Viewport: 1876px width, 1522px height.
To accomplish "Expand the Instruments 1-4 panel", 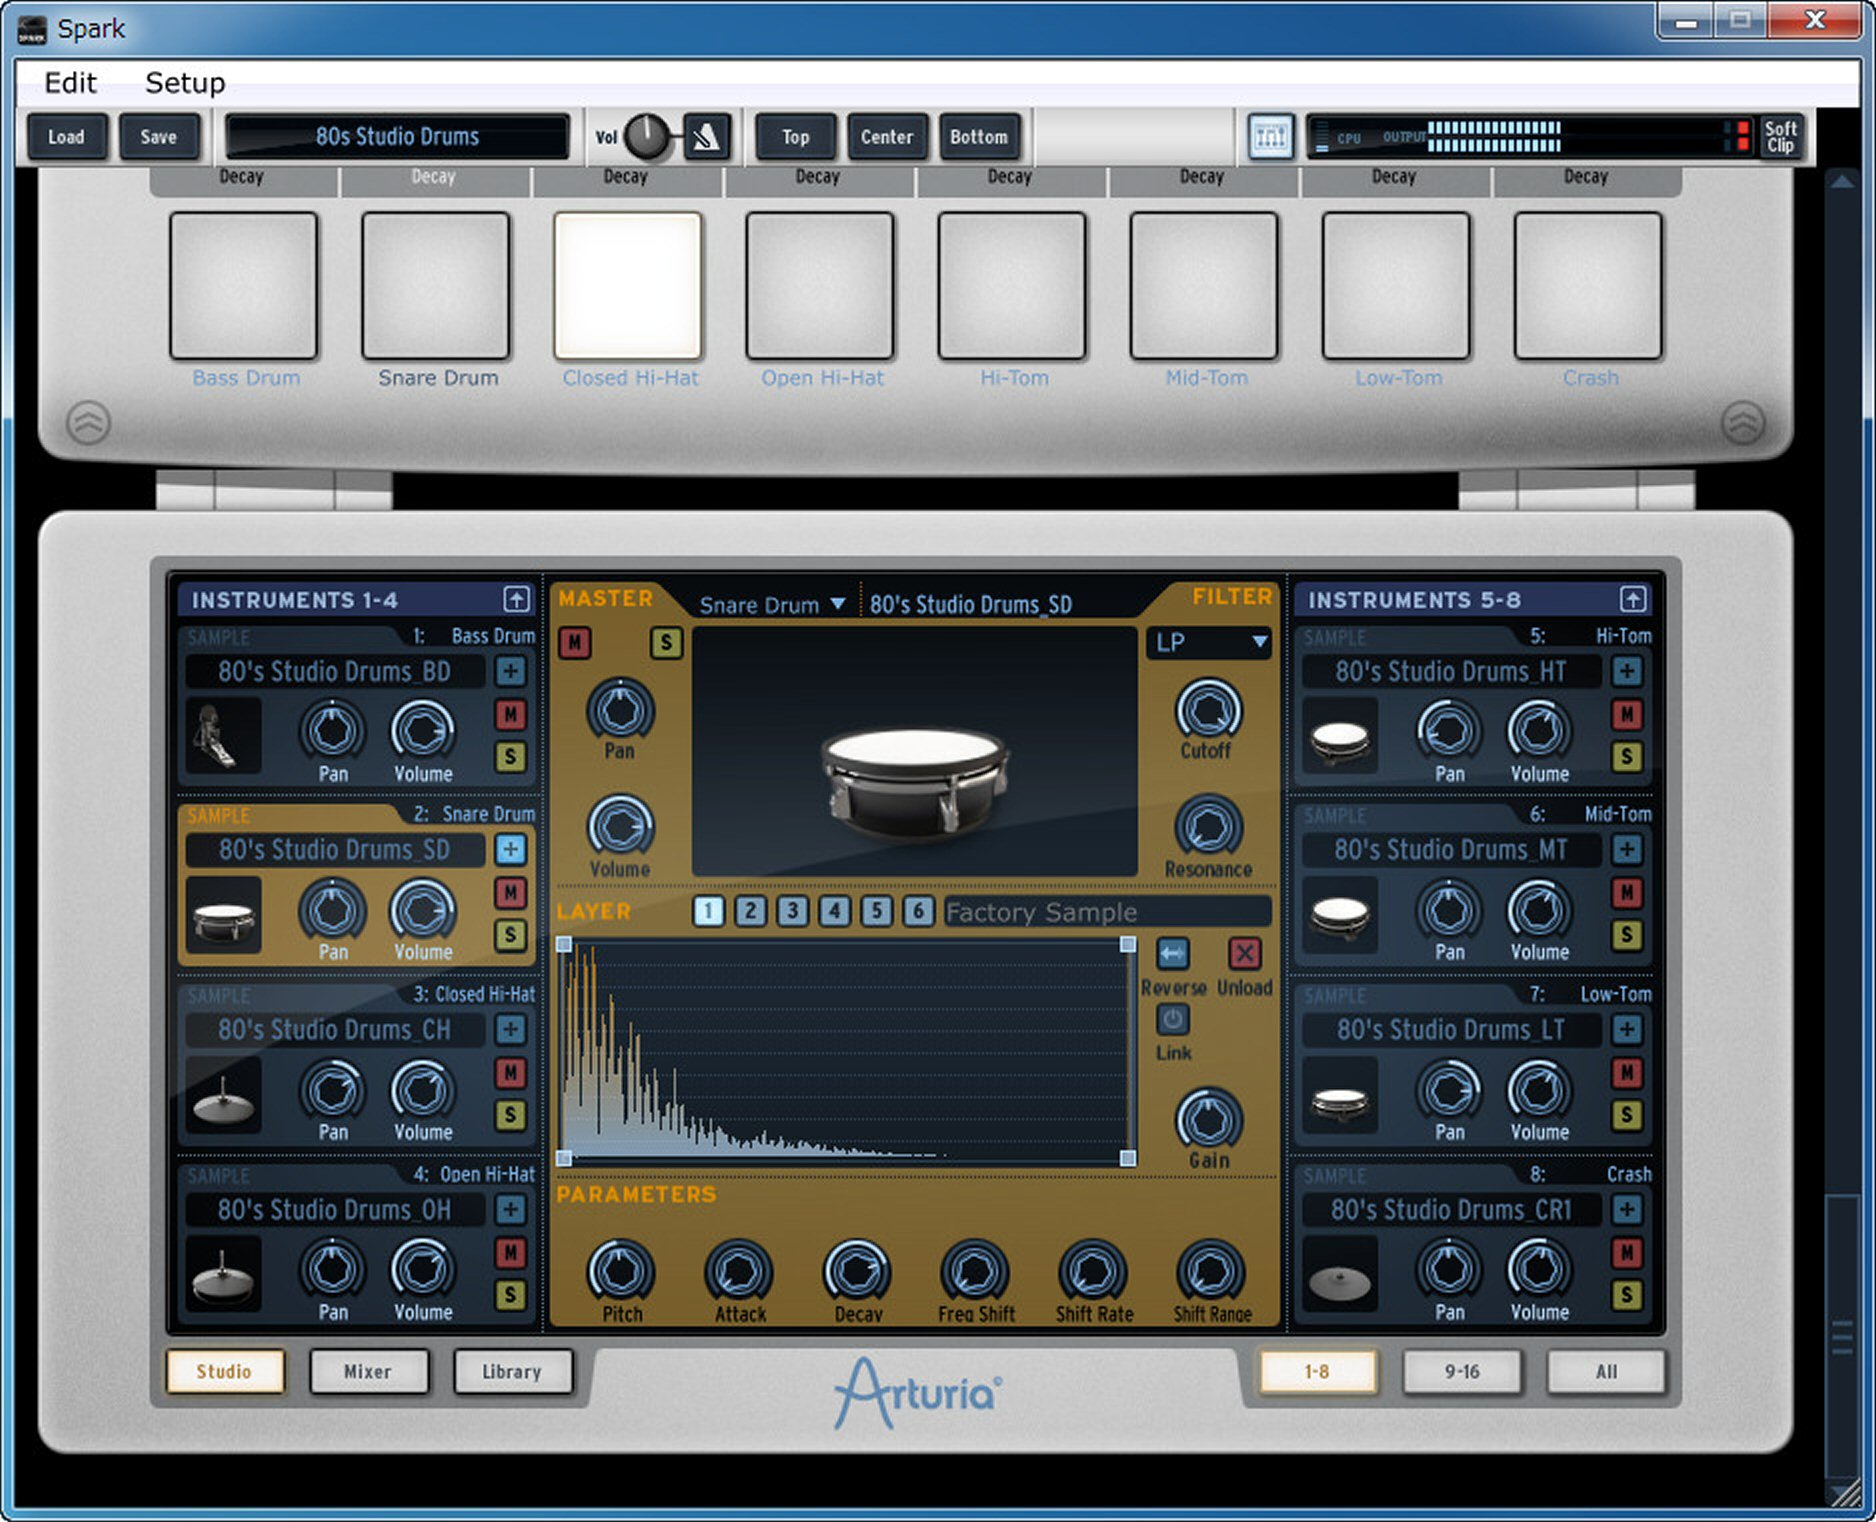I will tap(516, 599).
